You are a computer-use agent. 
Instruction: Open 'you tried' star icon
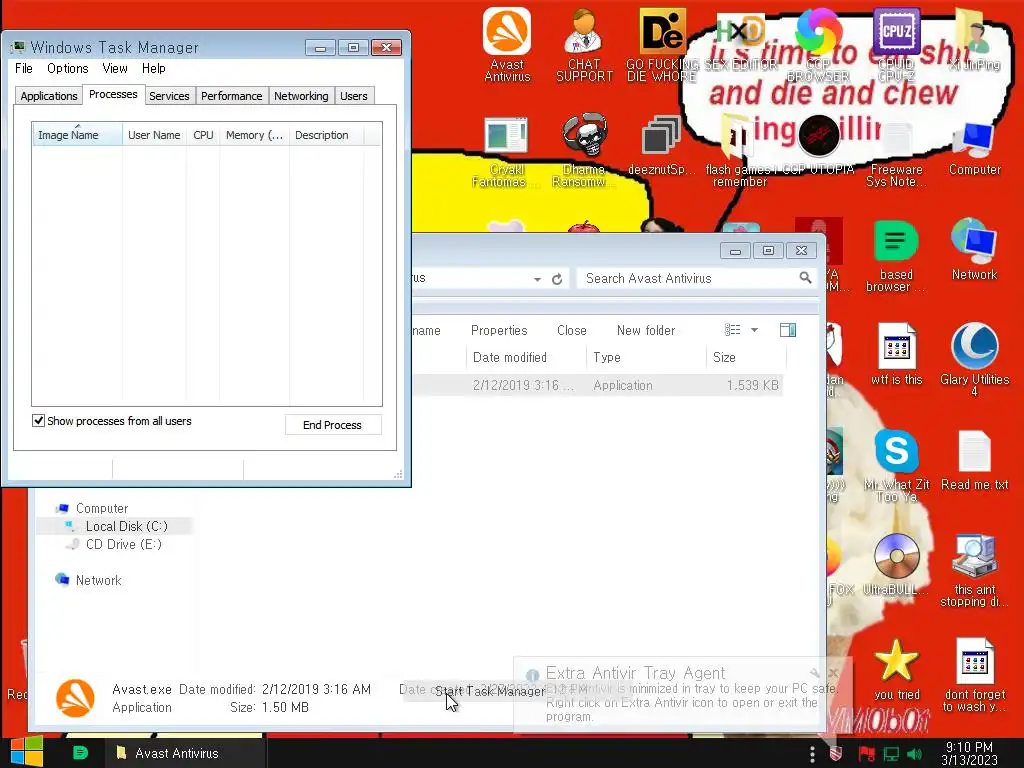[x=896, y=670]
